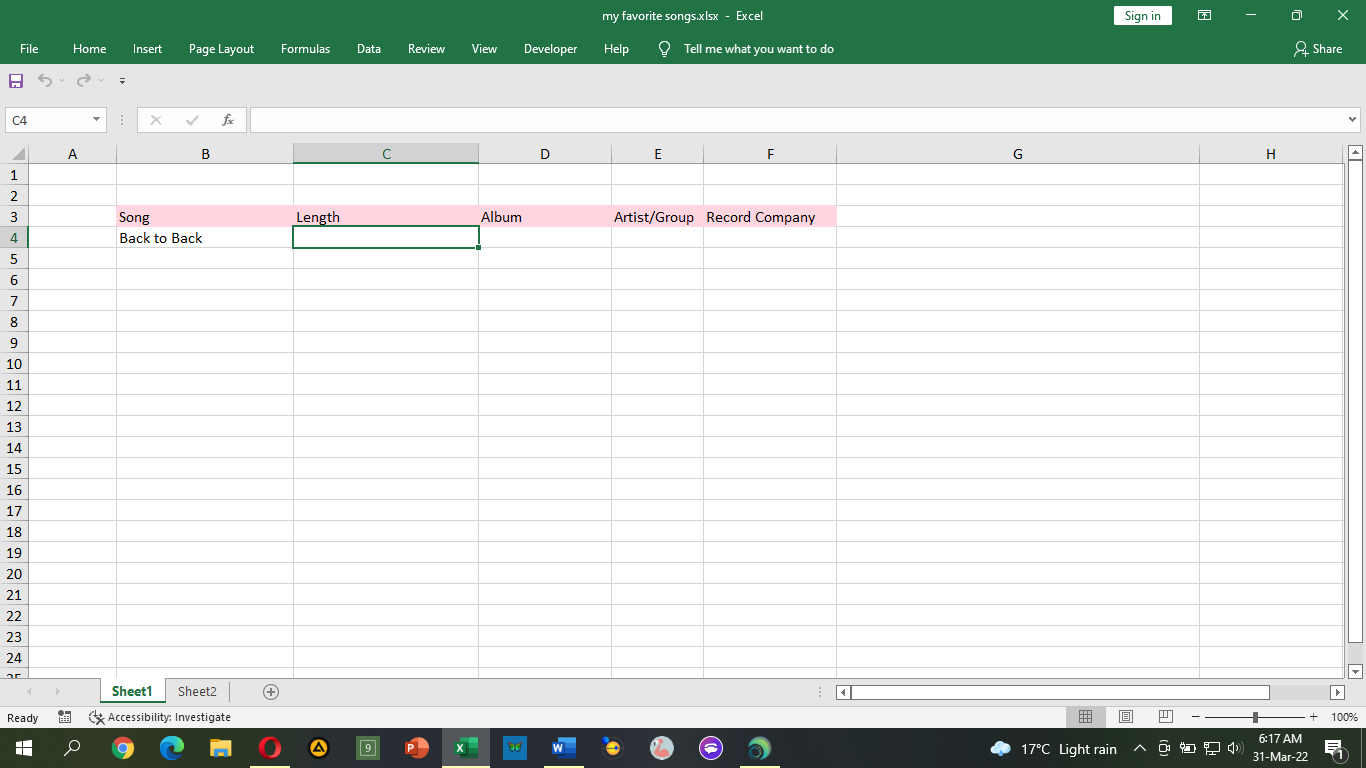1366x768 pixels.
Task: Switch to the Sheet2 tab
Action: pos(197,691)
